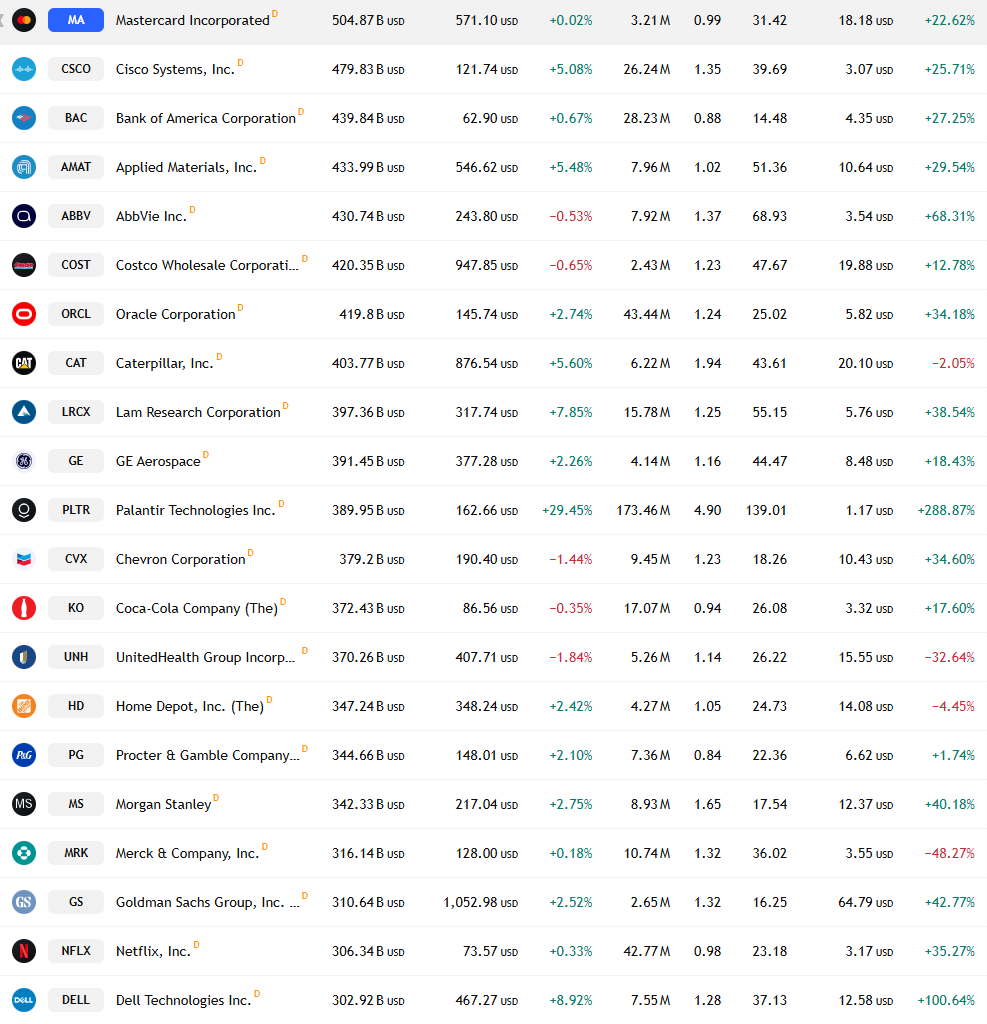Image resolution: width=987 pixels, height=1024 pixels.
Task: Click the Cisco Systems logo icon
Action: click(24, 69)
